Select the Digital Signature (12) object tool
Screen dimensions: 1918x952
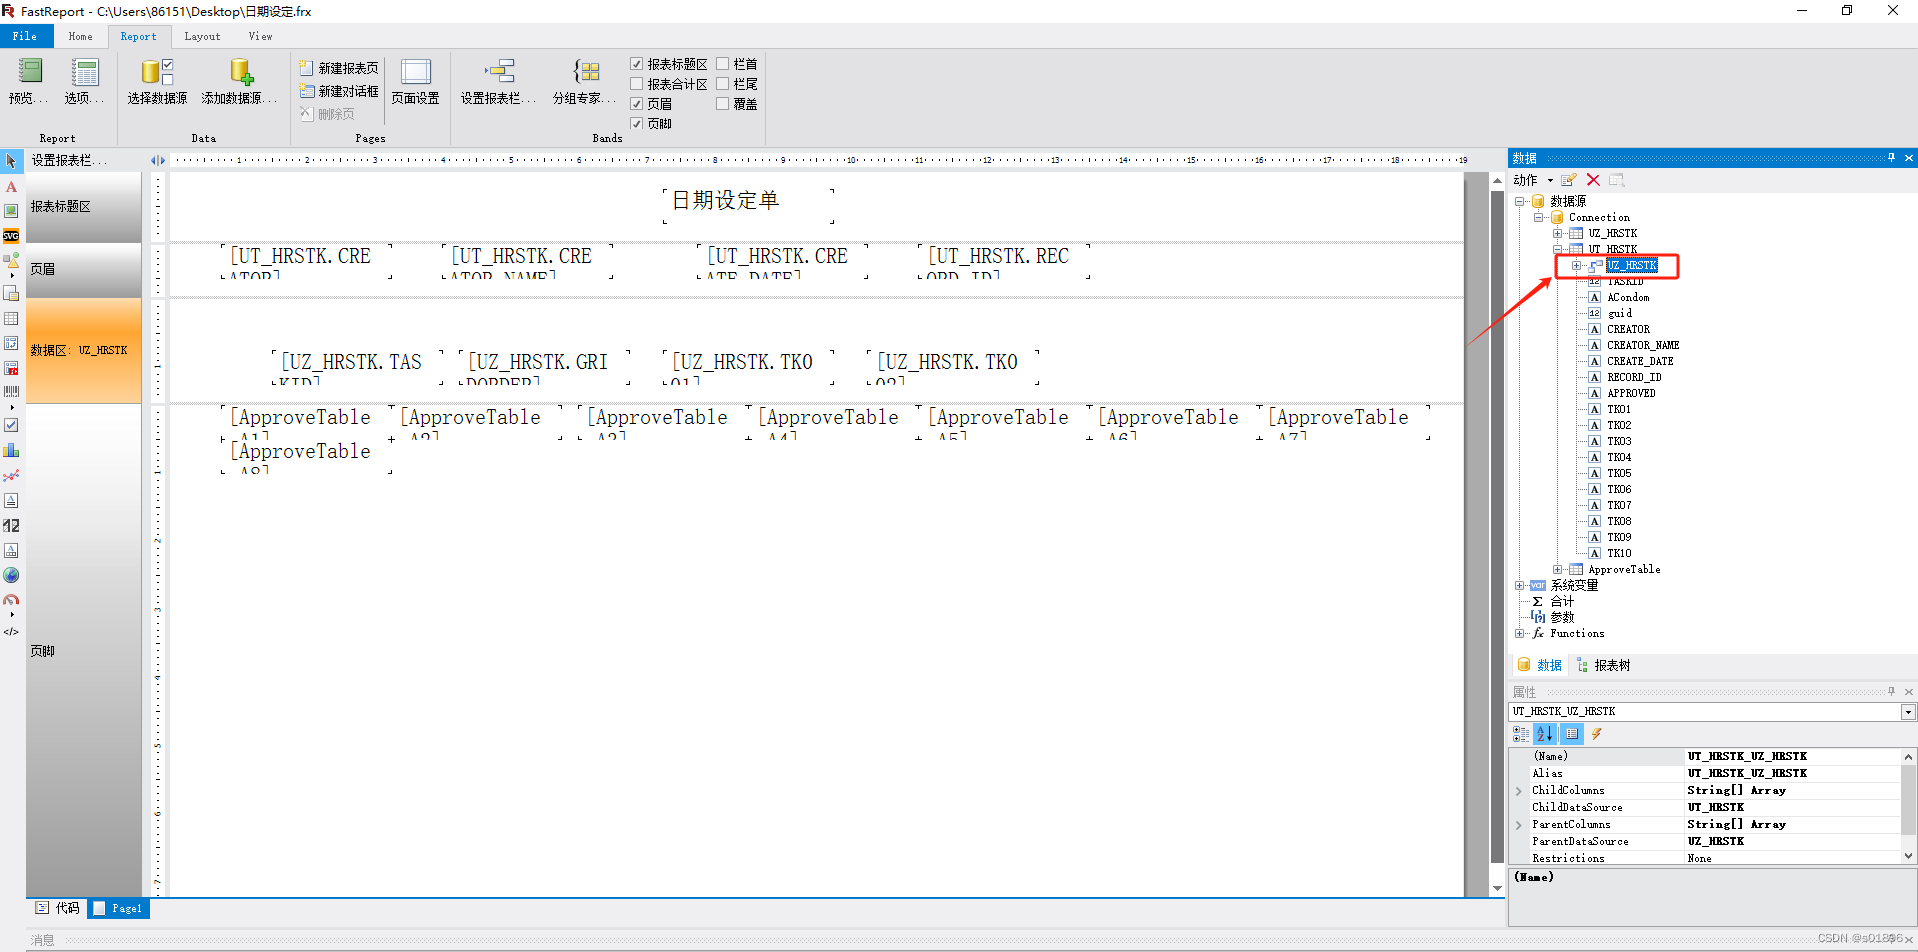tap(11, 525)
